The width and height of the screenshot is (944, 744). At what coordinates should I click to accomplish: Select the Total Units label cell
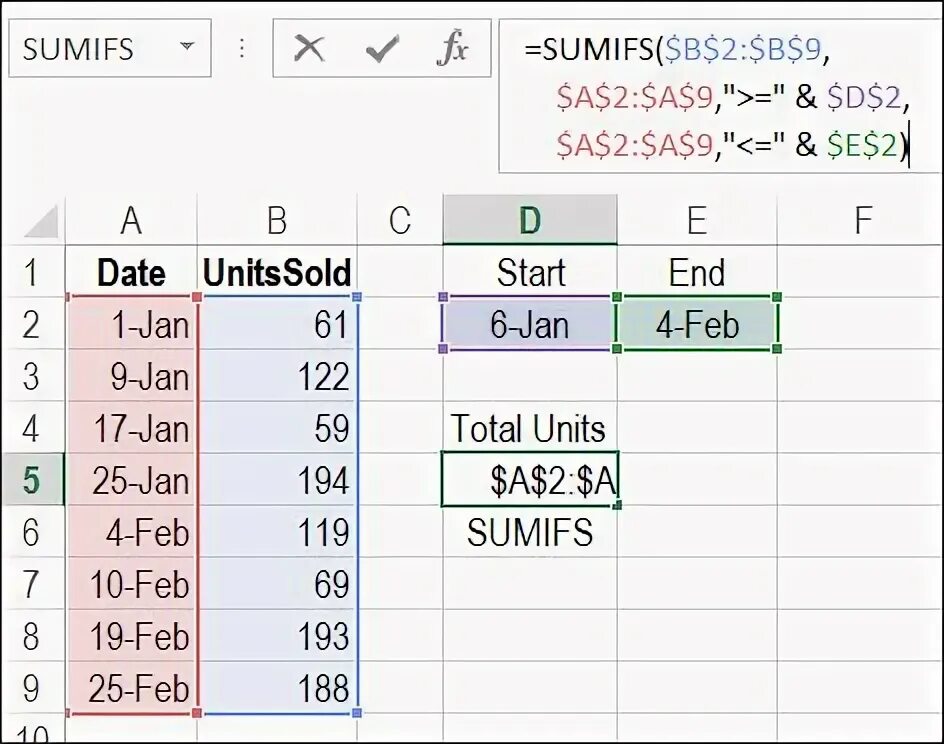[x=529, y=429]
